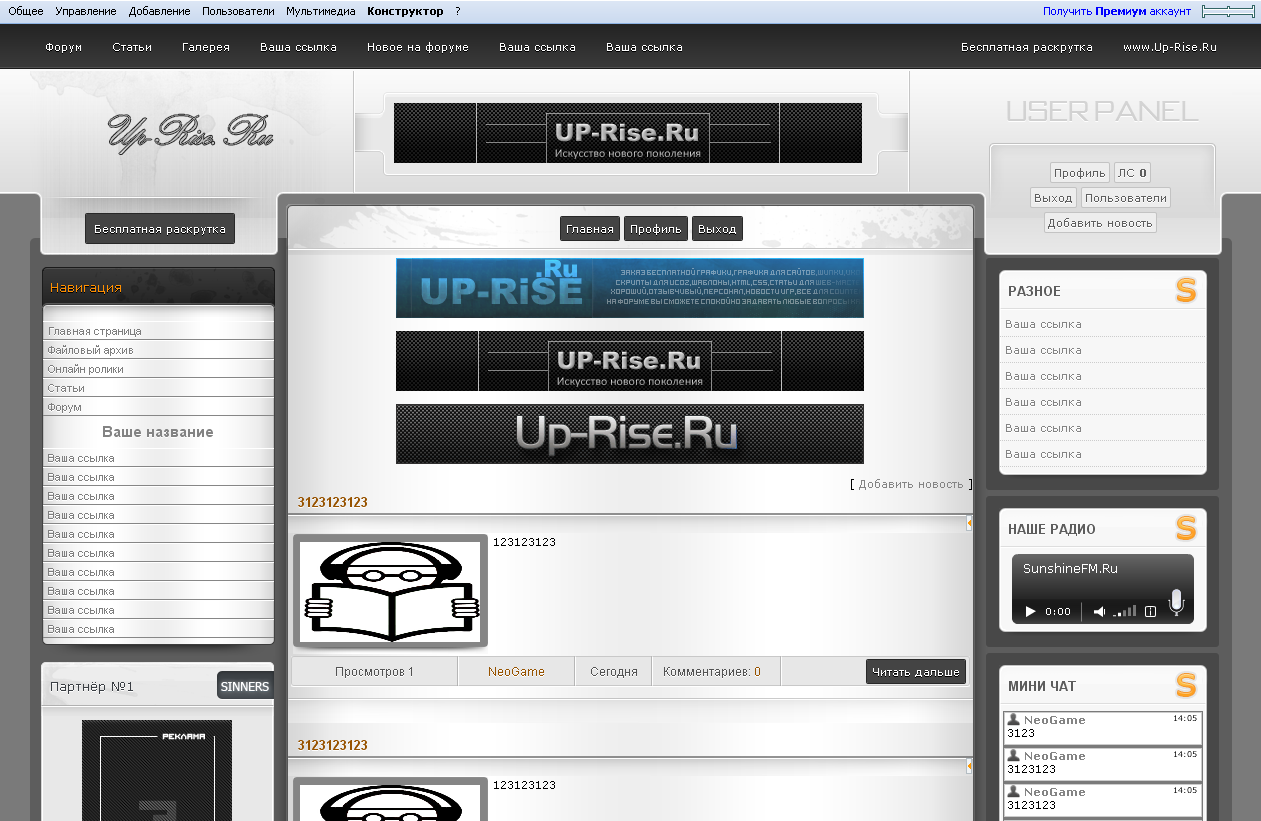1261x821 pixels.
Task: Click the Up-Rise.Ru script logo
Action: (x=190, y=133)
